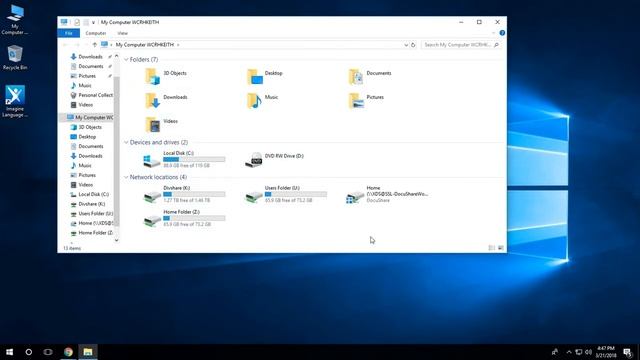This screenshot has width=640, height=360.
Task: Select Home DocuShare network location
Action: pos(387,194)
